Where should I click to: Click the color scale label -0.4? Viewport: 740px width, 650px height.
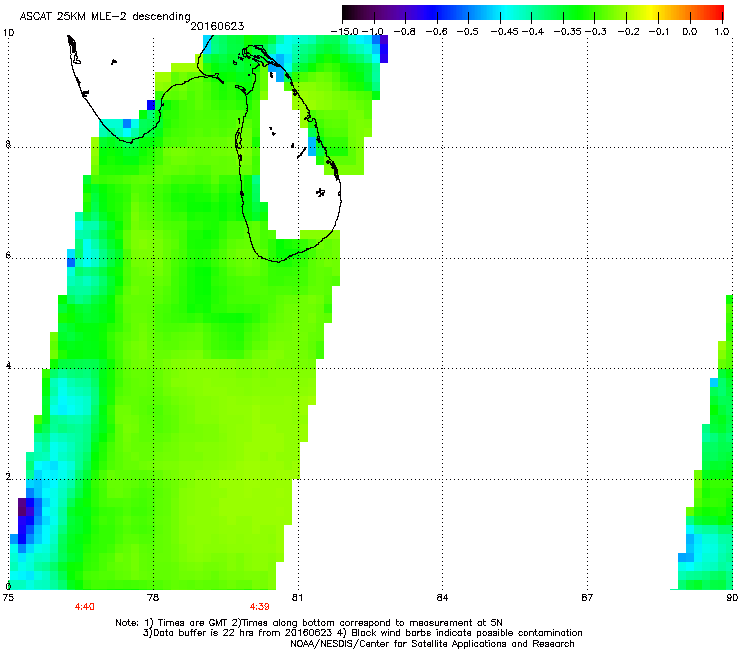click(533, 32)
